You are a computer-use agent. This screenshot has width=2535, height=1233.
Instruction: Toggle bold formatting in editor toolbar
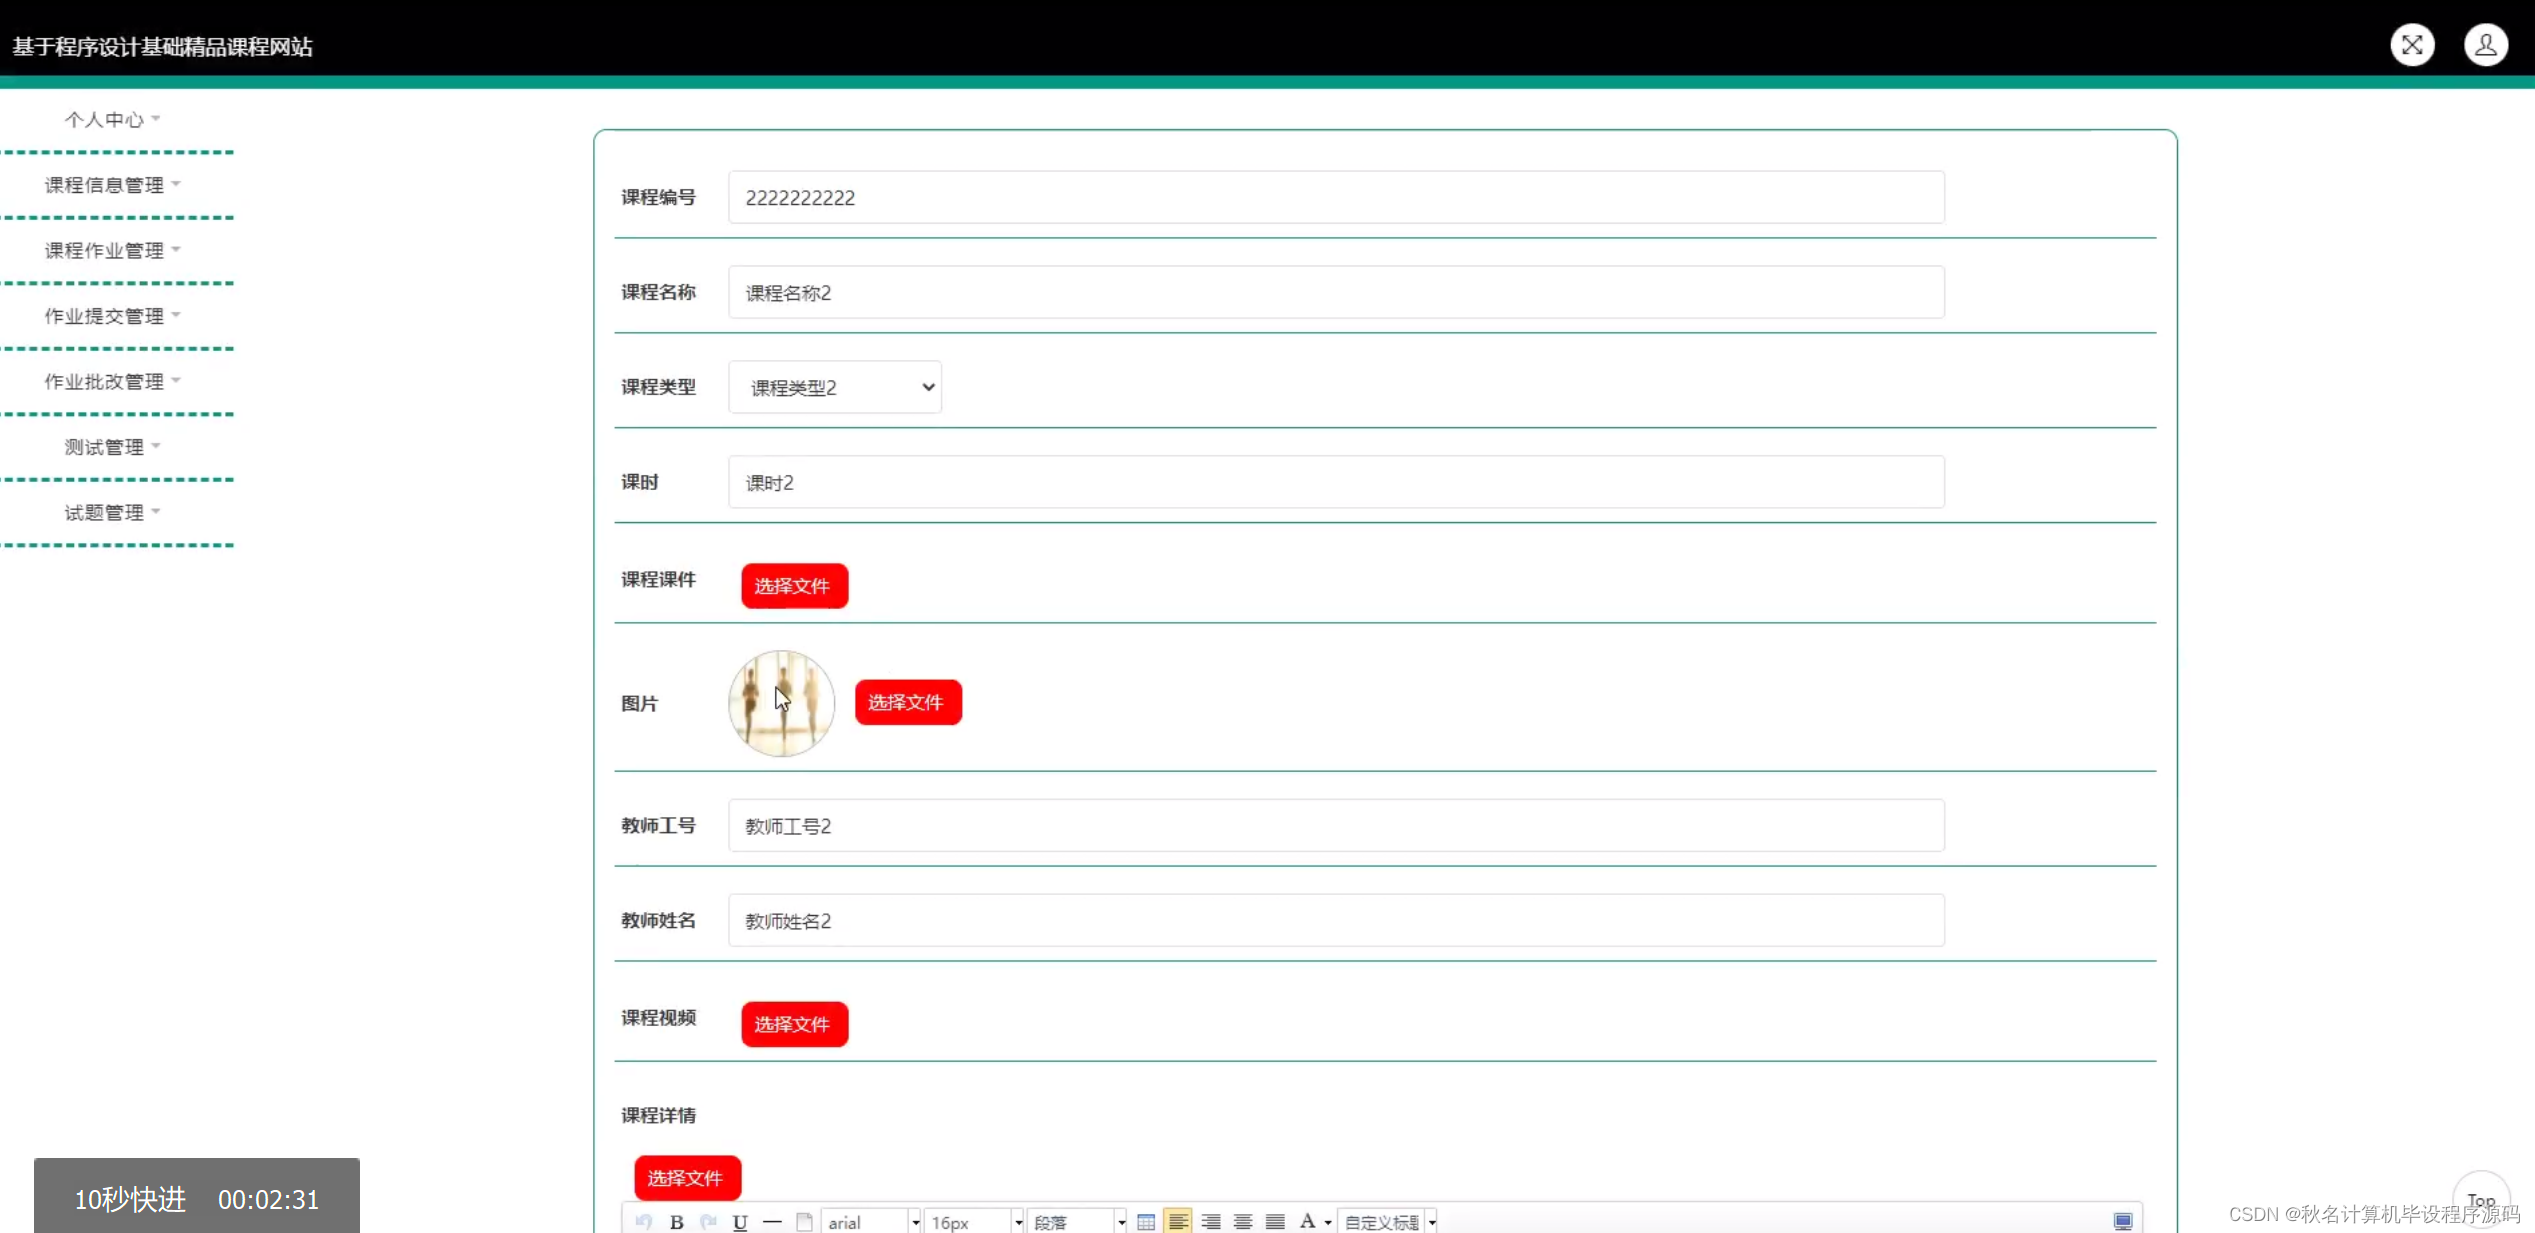(x=677, y=1221)
